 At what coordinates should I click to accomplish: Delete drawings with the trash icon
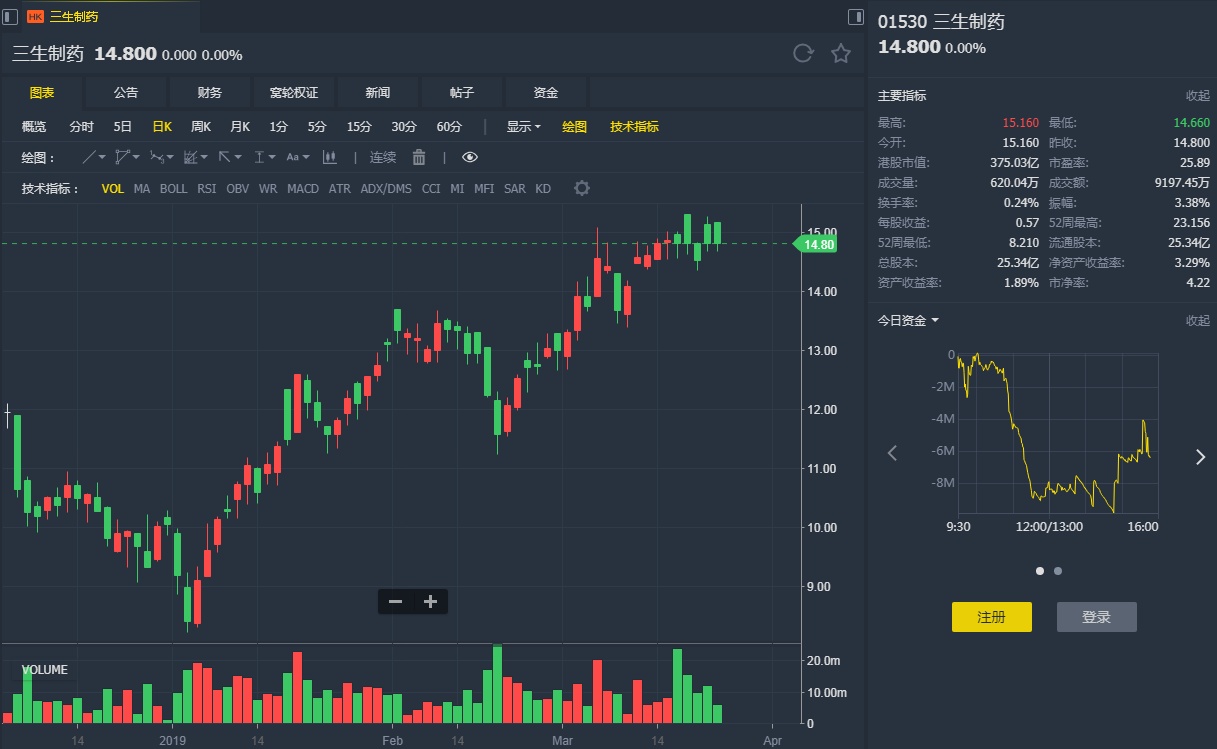(419, 157)
